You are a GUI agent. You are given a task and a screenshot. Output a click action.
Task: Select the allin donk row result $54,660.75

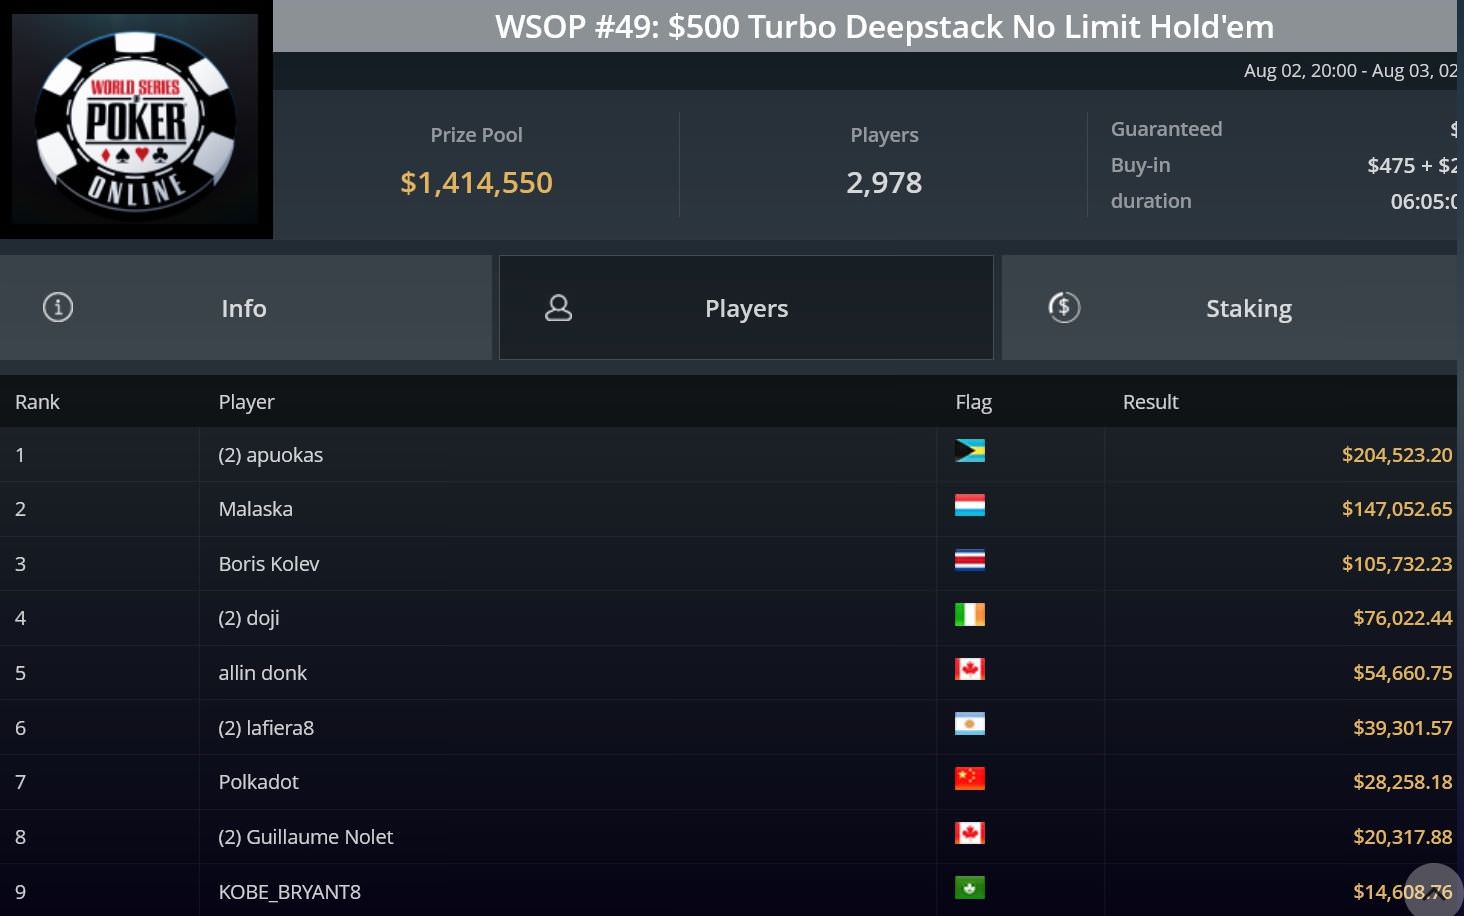[x=1402, y=673]
